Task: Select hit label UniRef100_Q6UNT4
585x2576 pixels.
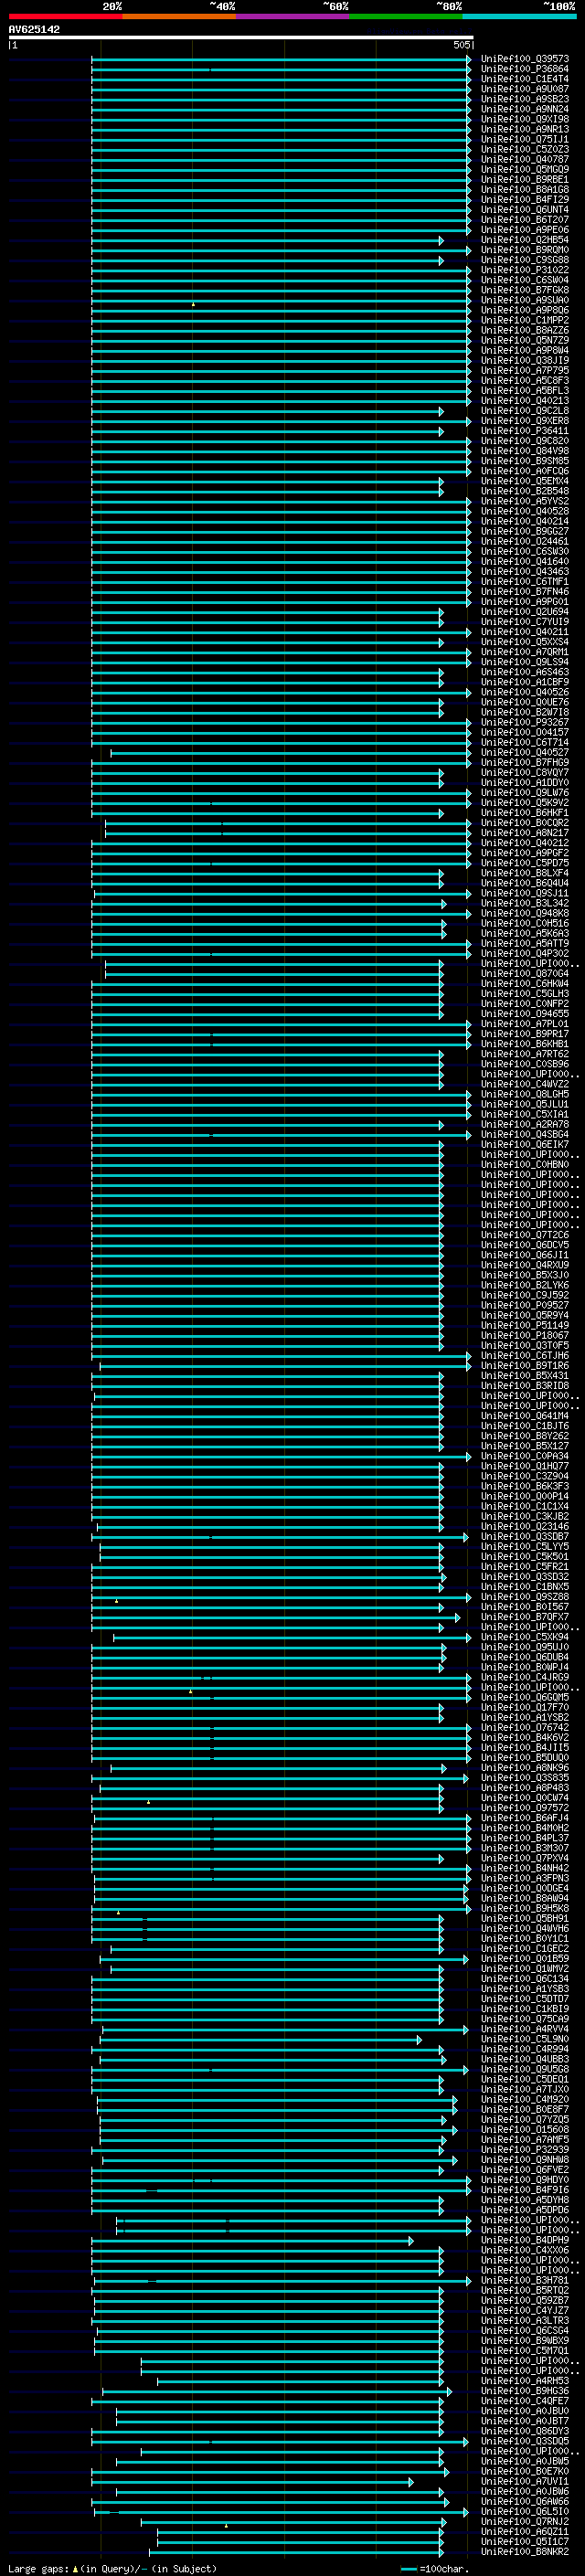Action: 524,209
